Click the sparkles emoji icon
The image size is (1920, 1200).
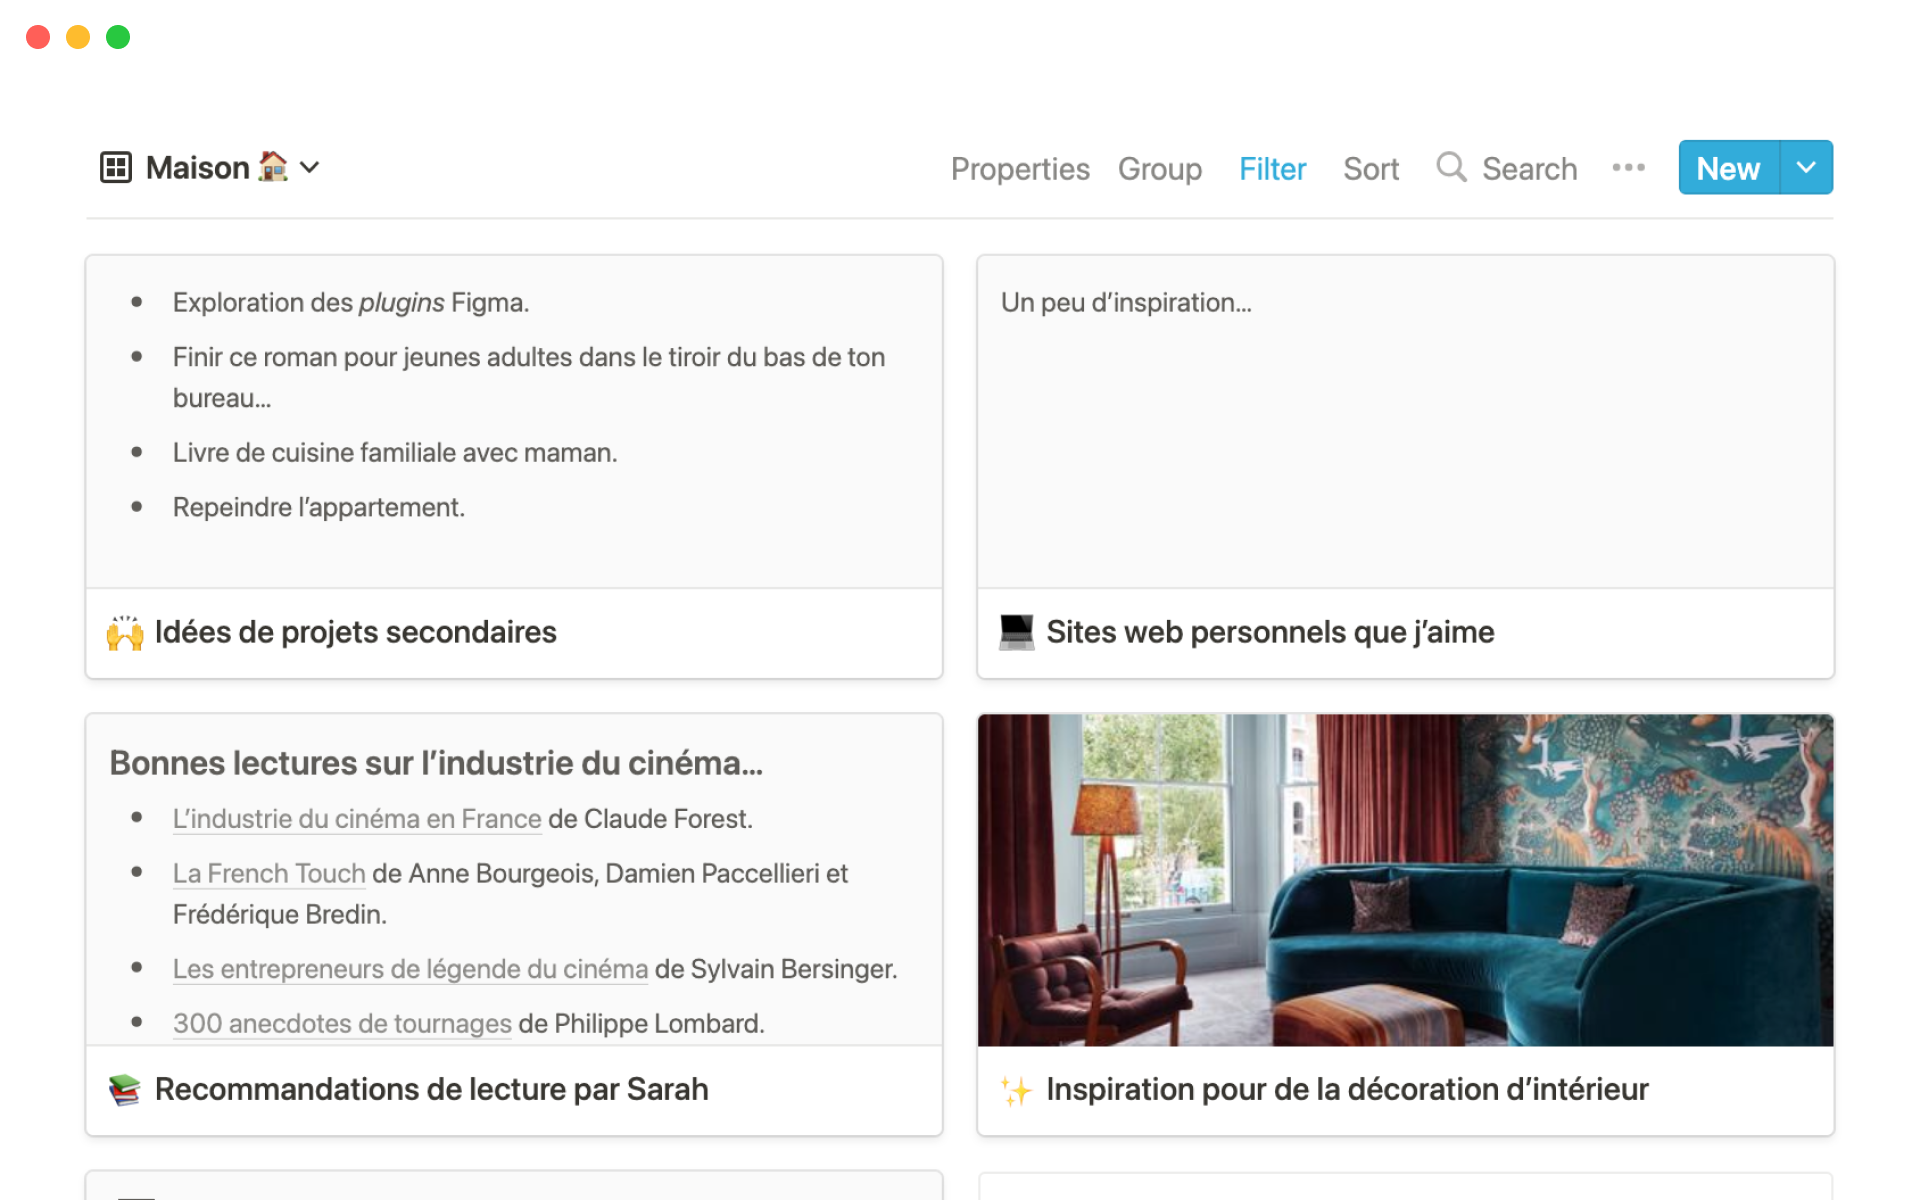click(1016, 1090)
